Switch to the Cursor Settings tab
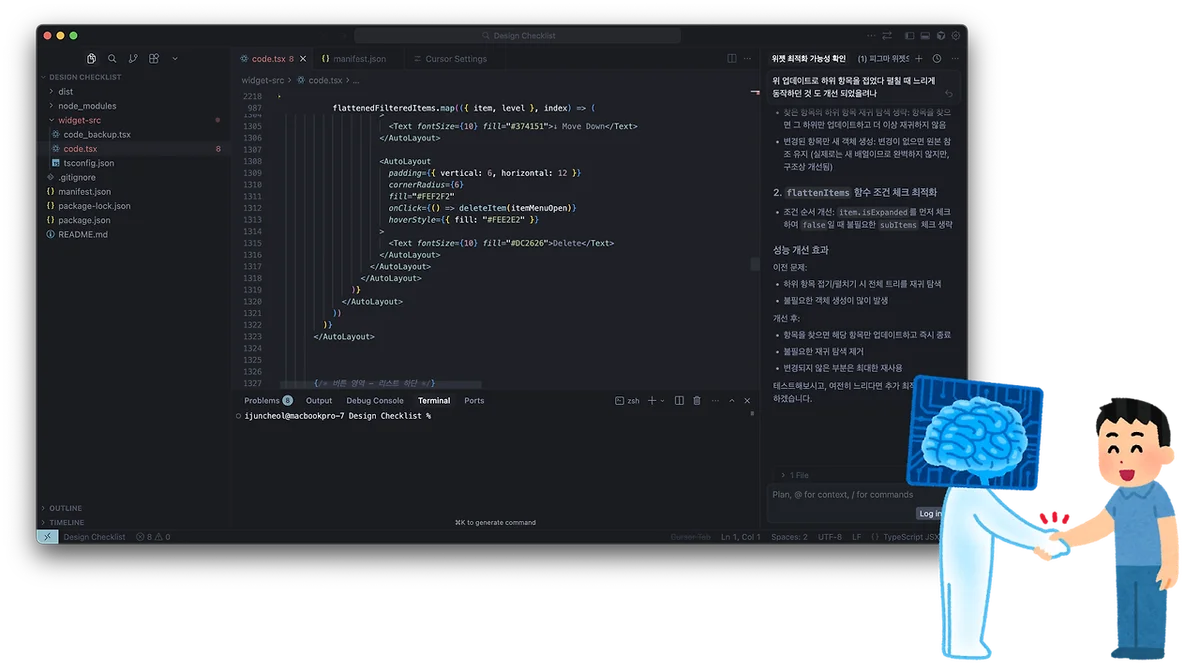This screenshot has height=669, width=1200. click(449, 59)
